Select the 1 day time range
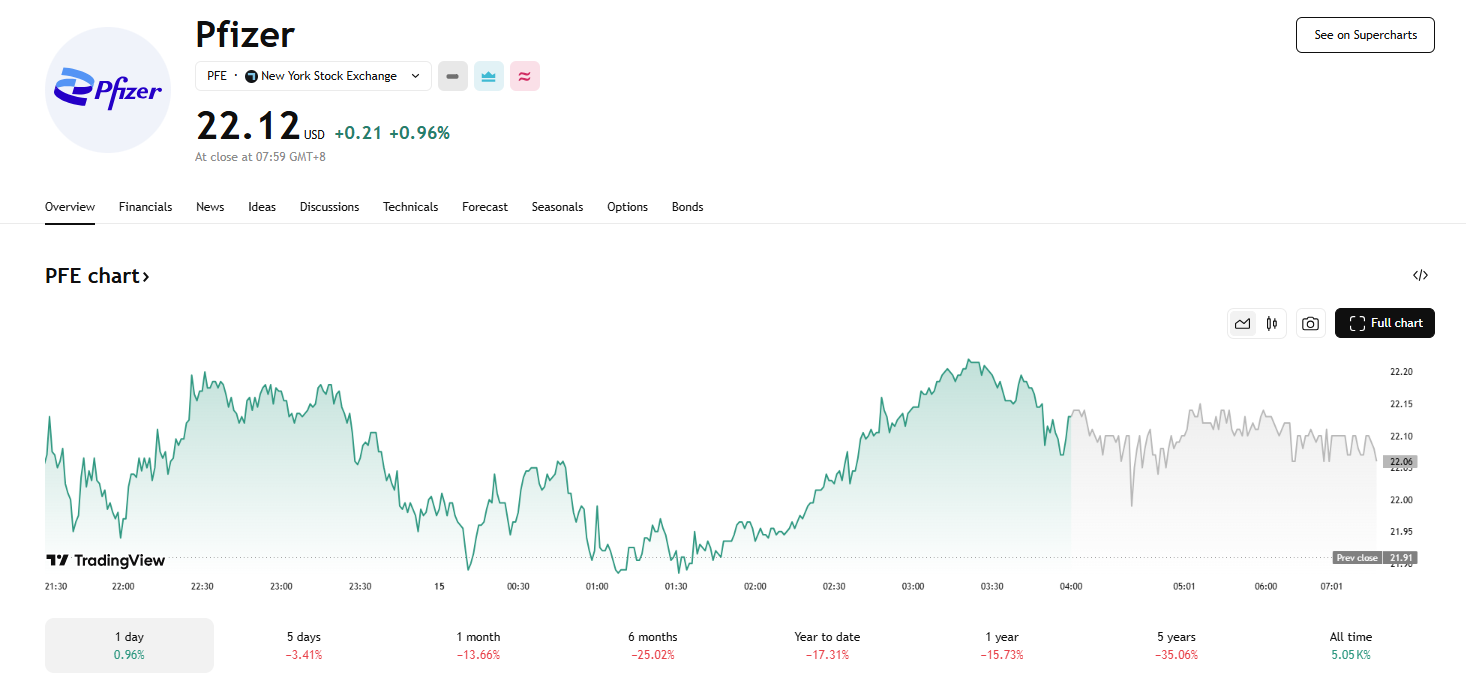 pyautogui.click(x=129, y=645)
